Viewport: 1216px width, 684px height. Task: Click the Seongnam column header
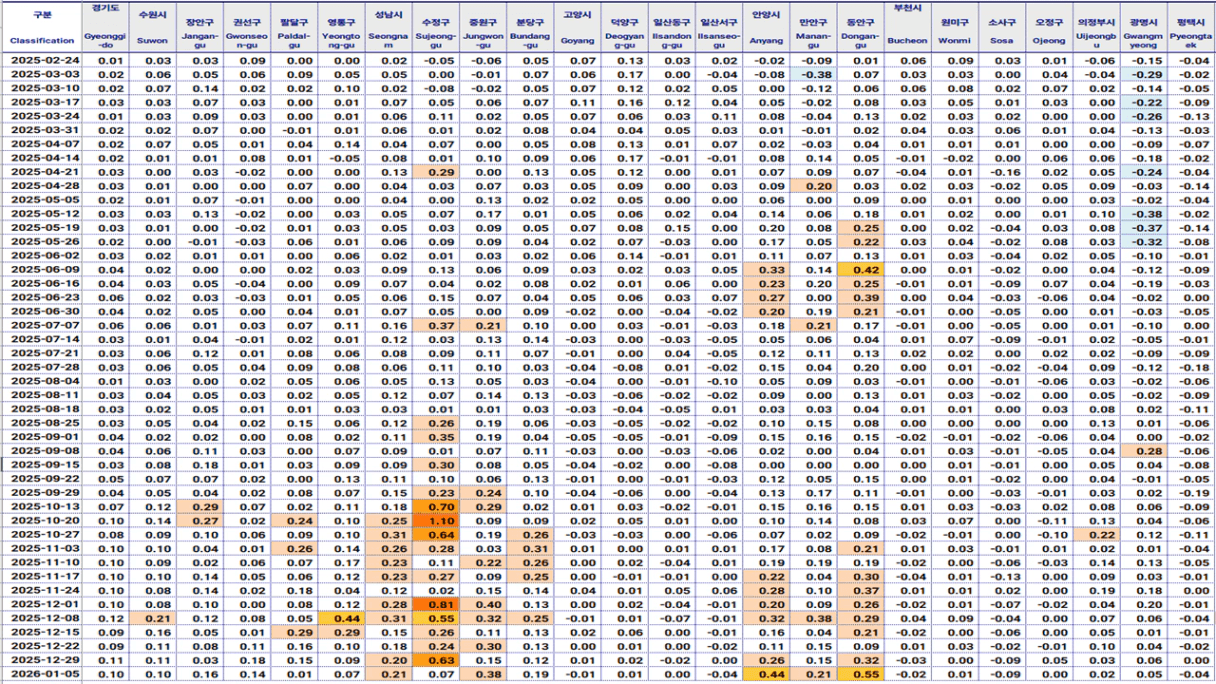coord(387,28)
